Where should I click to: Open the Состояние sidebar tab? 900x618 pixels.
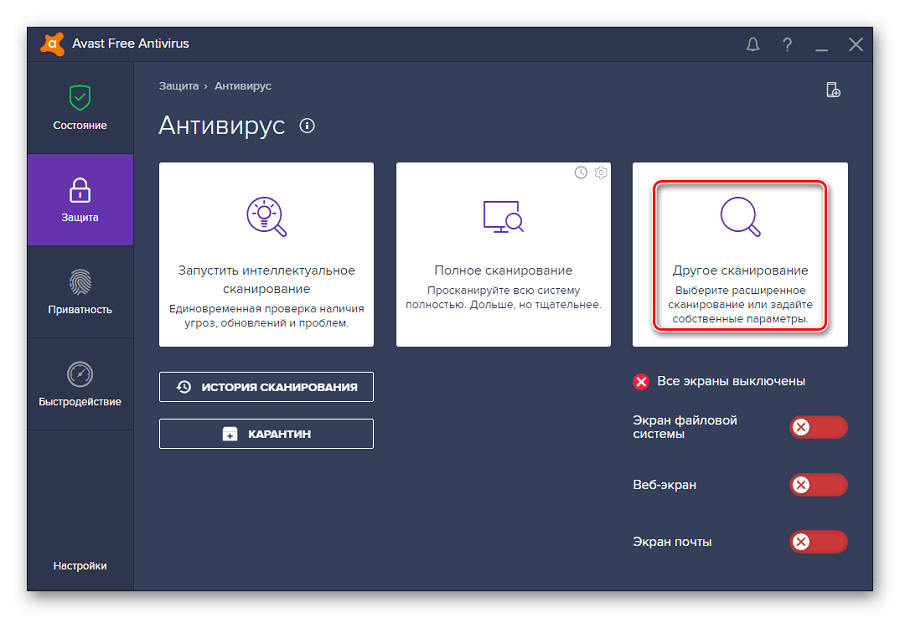click(x=80, y=108)
